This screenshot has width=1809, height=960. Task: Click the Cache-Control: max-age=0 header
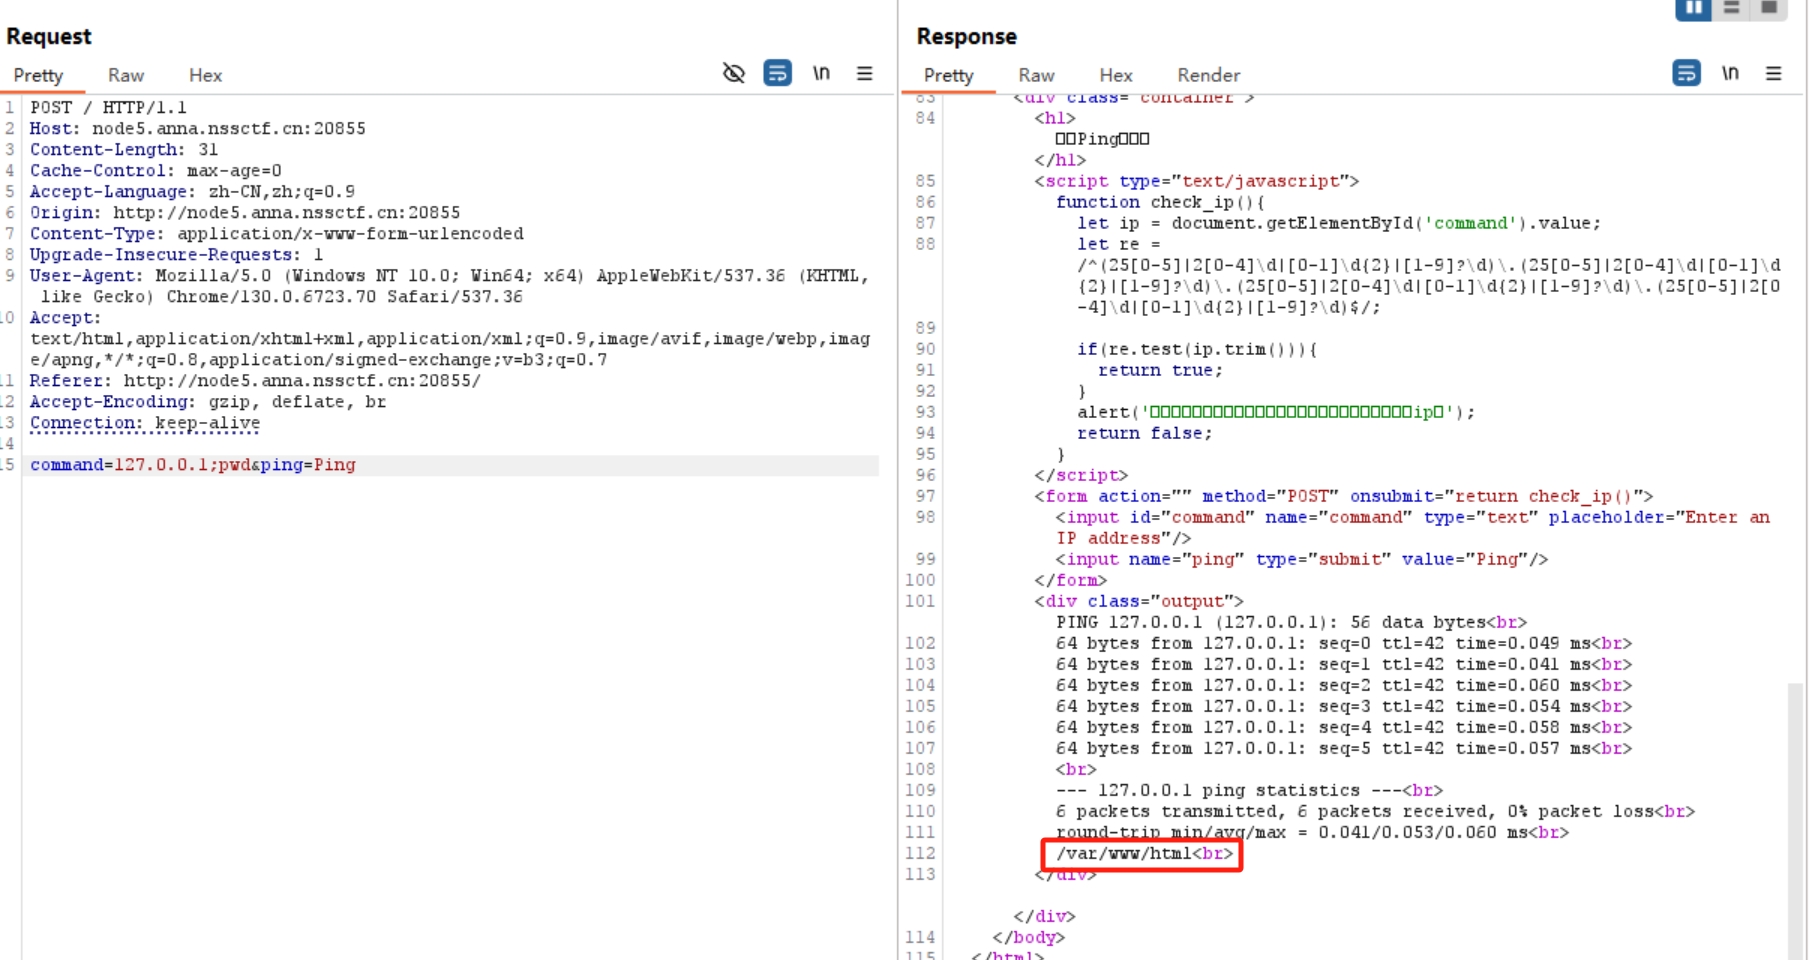pos(155,170)
